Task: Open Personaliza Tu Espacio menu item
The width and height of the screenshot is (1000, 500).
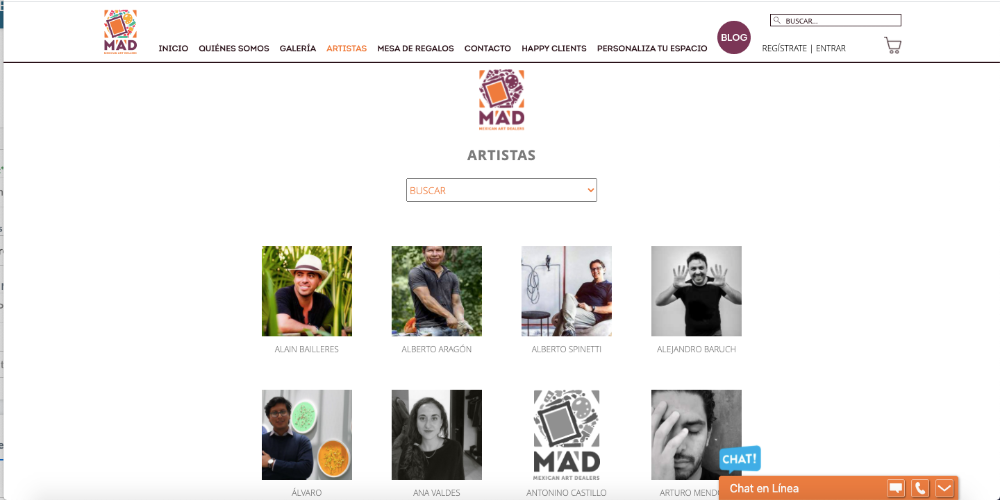Action: pyautogui.click(x=652, y=48)
